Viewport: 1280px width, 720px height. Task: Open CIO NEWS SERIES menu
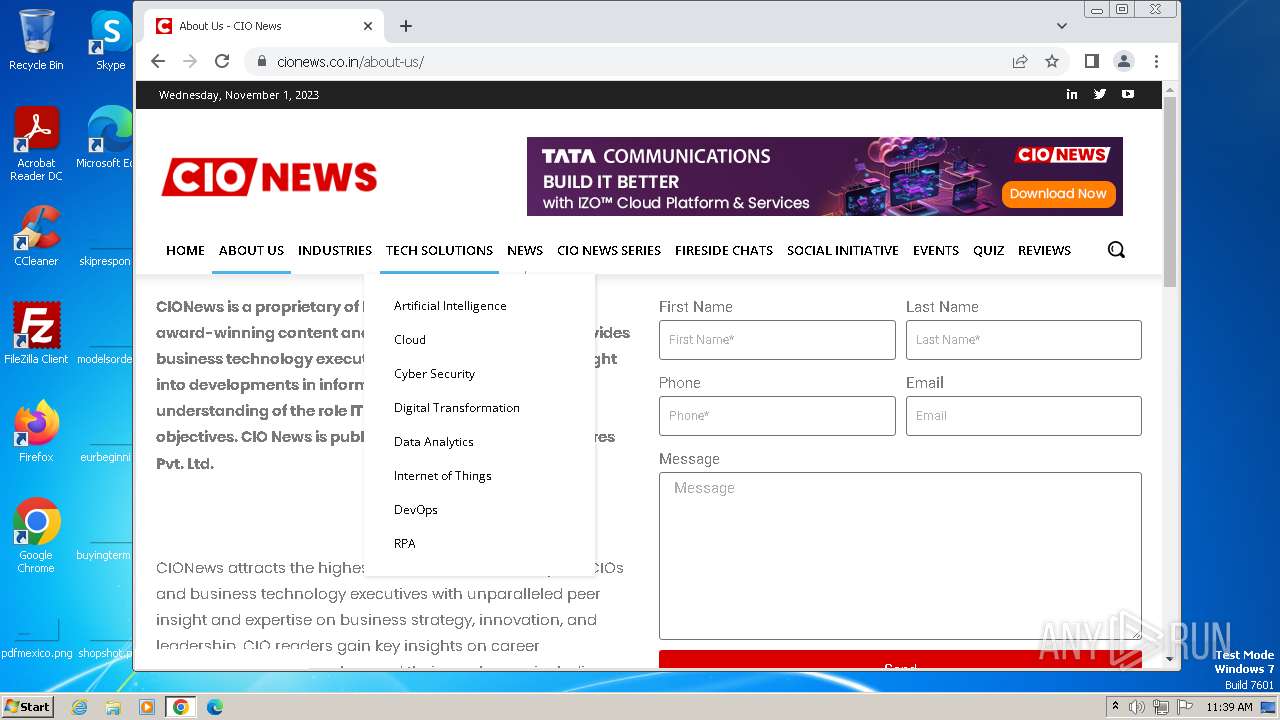pyautogui.click(x=609, y=250)
